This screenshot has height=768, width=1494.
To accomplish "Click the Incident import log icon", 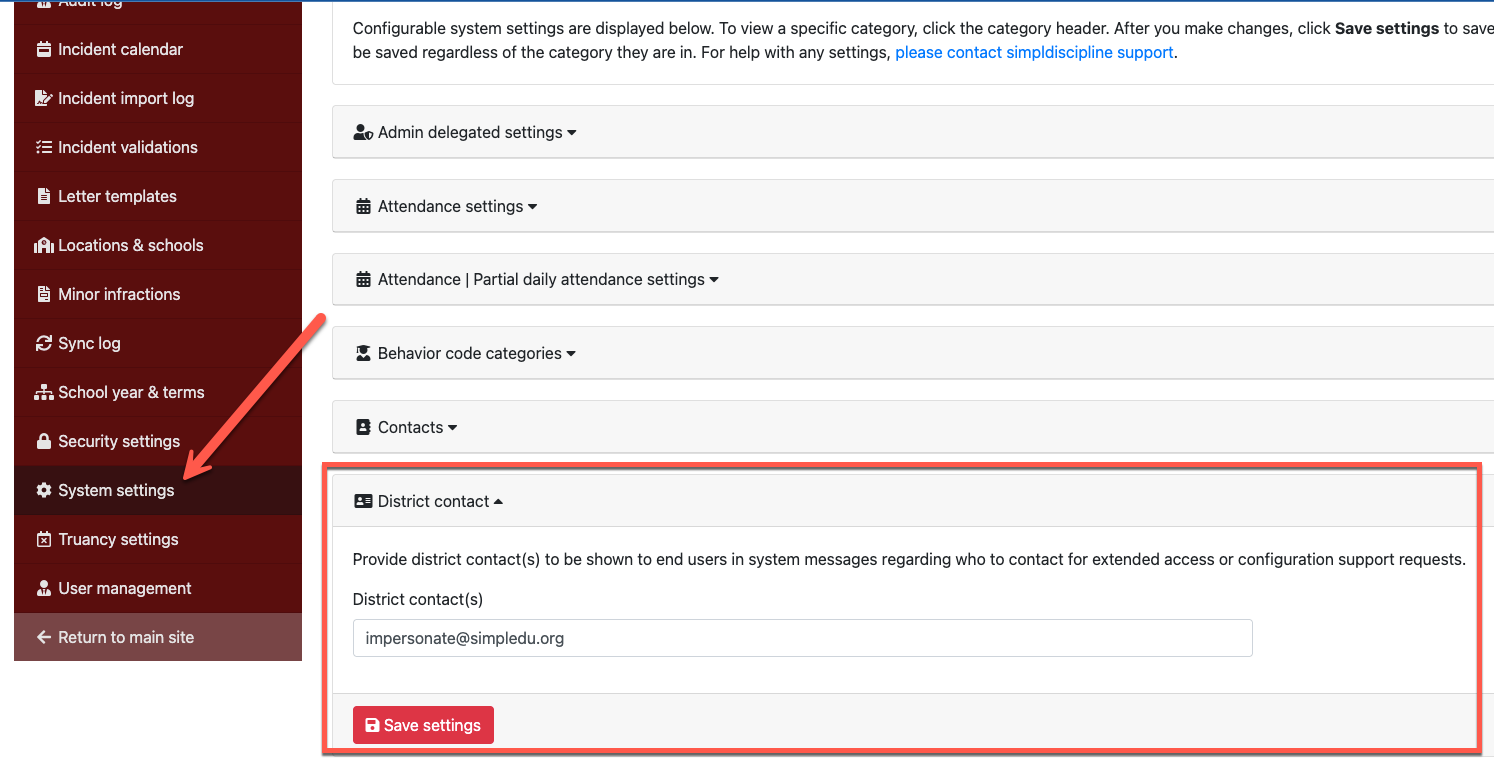I will 43,98.
